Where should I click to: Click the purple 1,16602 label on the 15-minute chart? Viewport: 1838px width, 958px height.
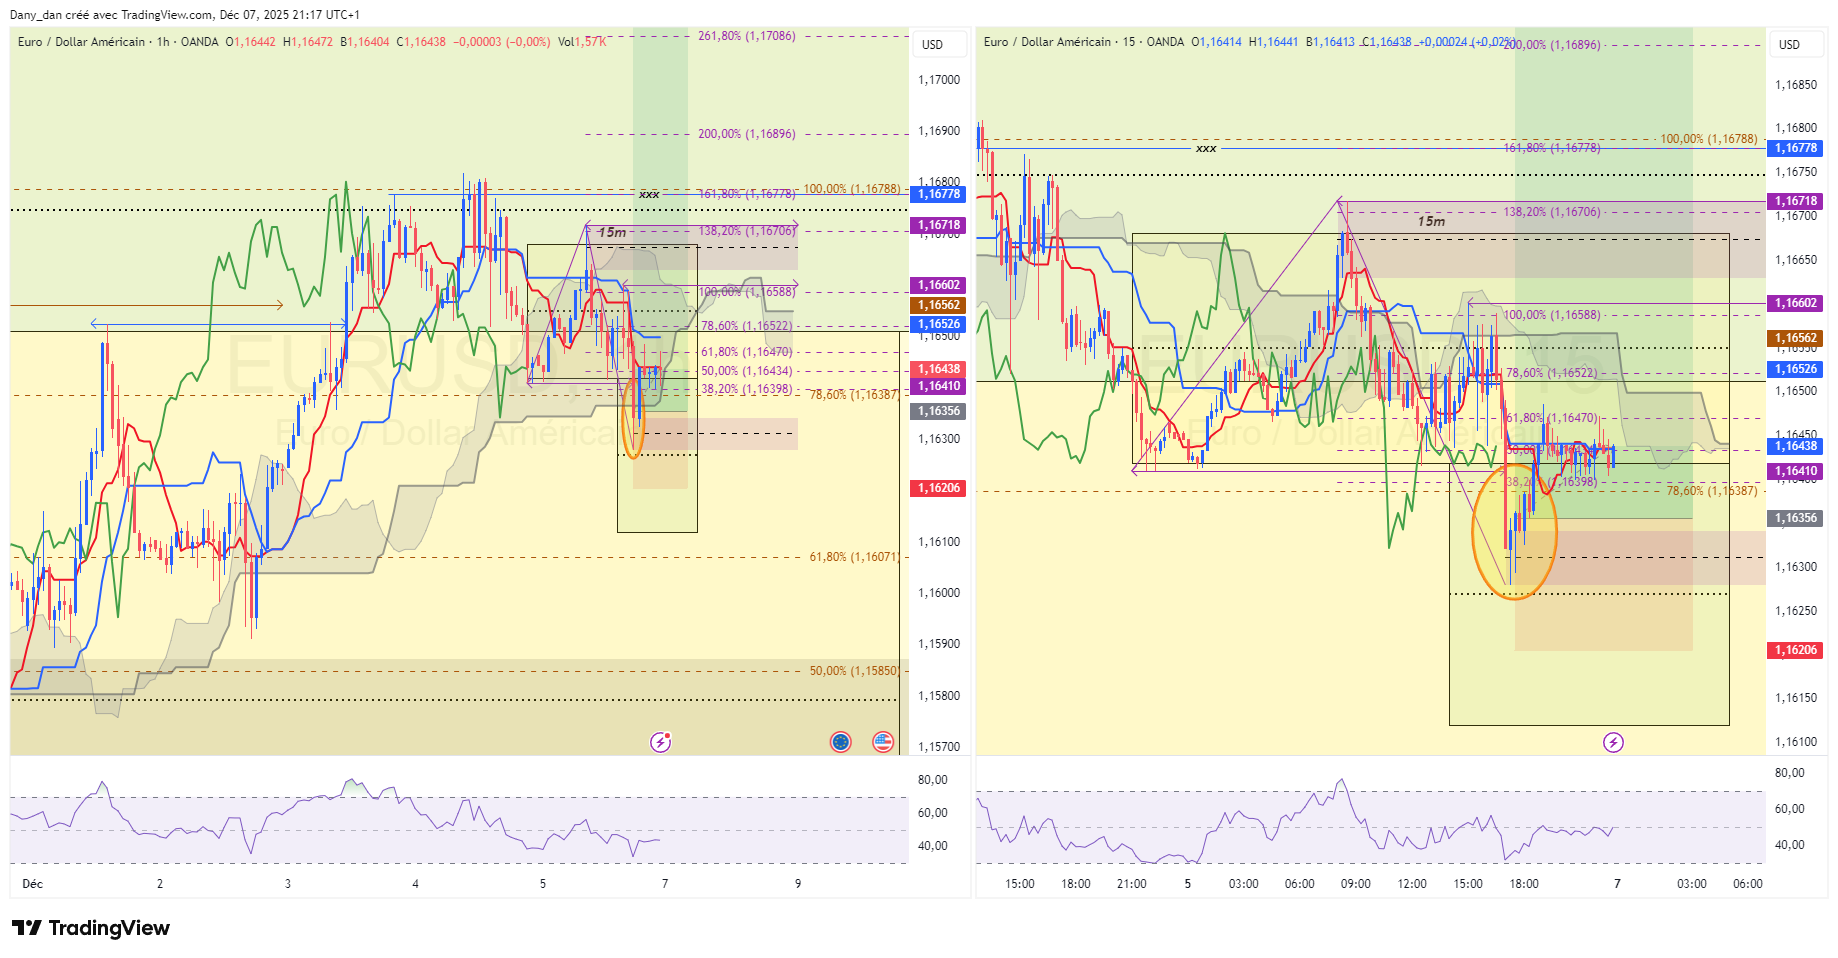pyautogui.click(x=1796, y=303)
